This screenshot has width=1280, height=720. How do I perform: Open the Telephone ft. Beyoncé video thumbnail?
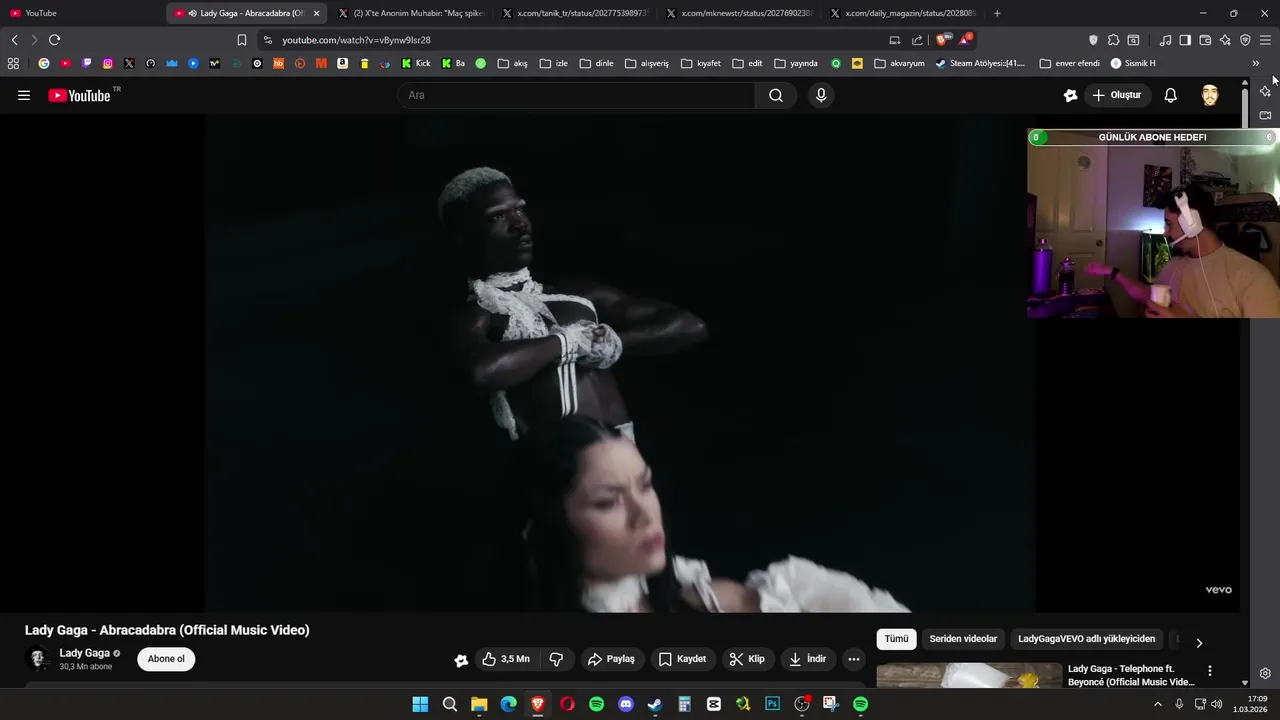[969, 676]
